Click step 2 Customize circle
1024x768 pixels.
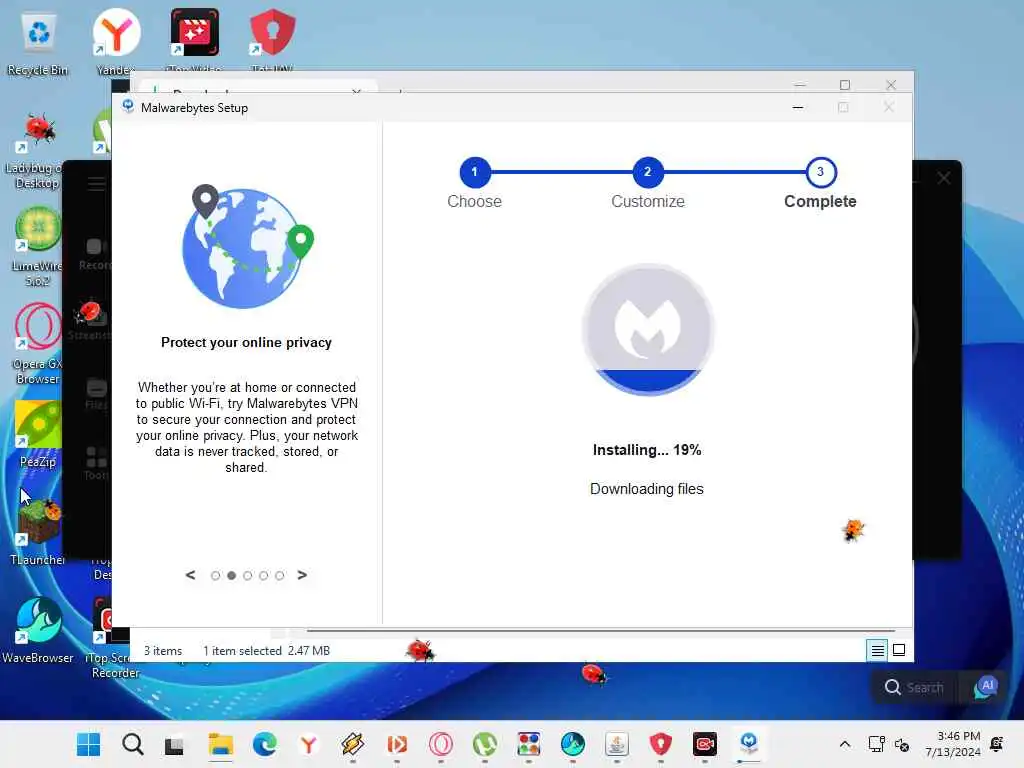pos(647,172)
